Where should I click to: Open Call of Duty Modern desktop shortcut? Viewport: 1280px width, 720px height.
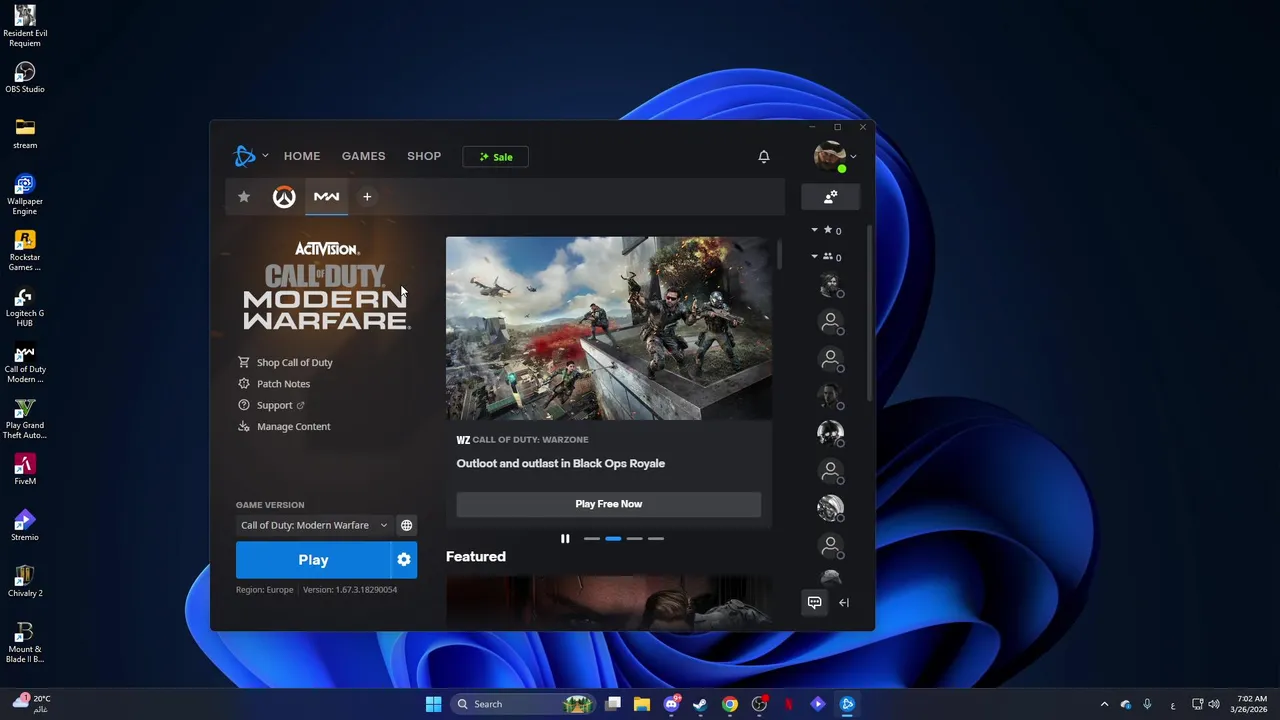point(25,362)
